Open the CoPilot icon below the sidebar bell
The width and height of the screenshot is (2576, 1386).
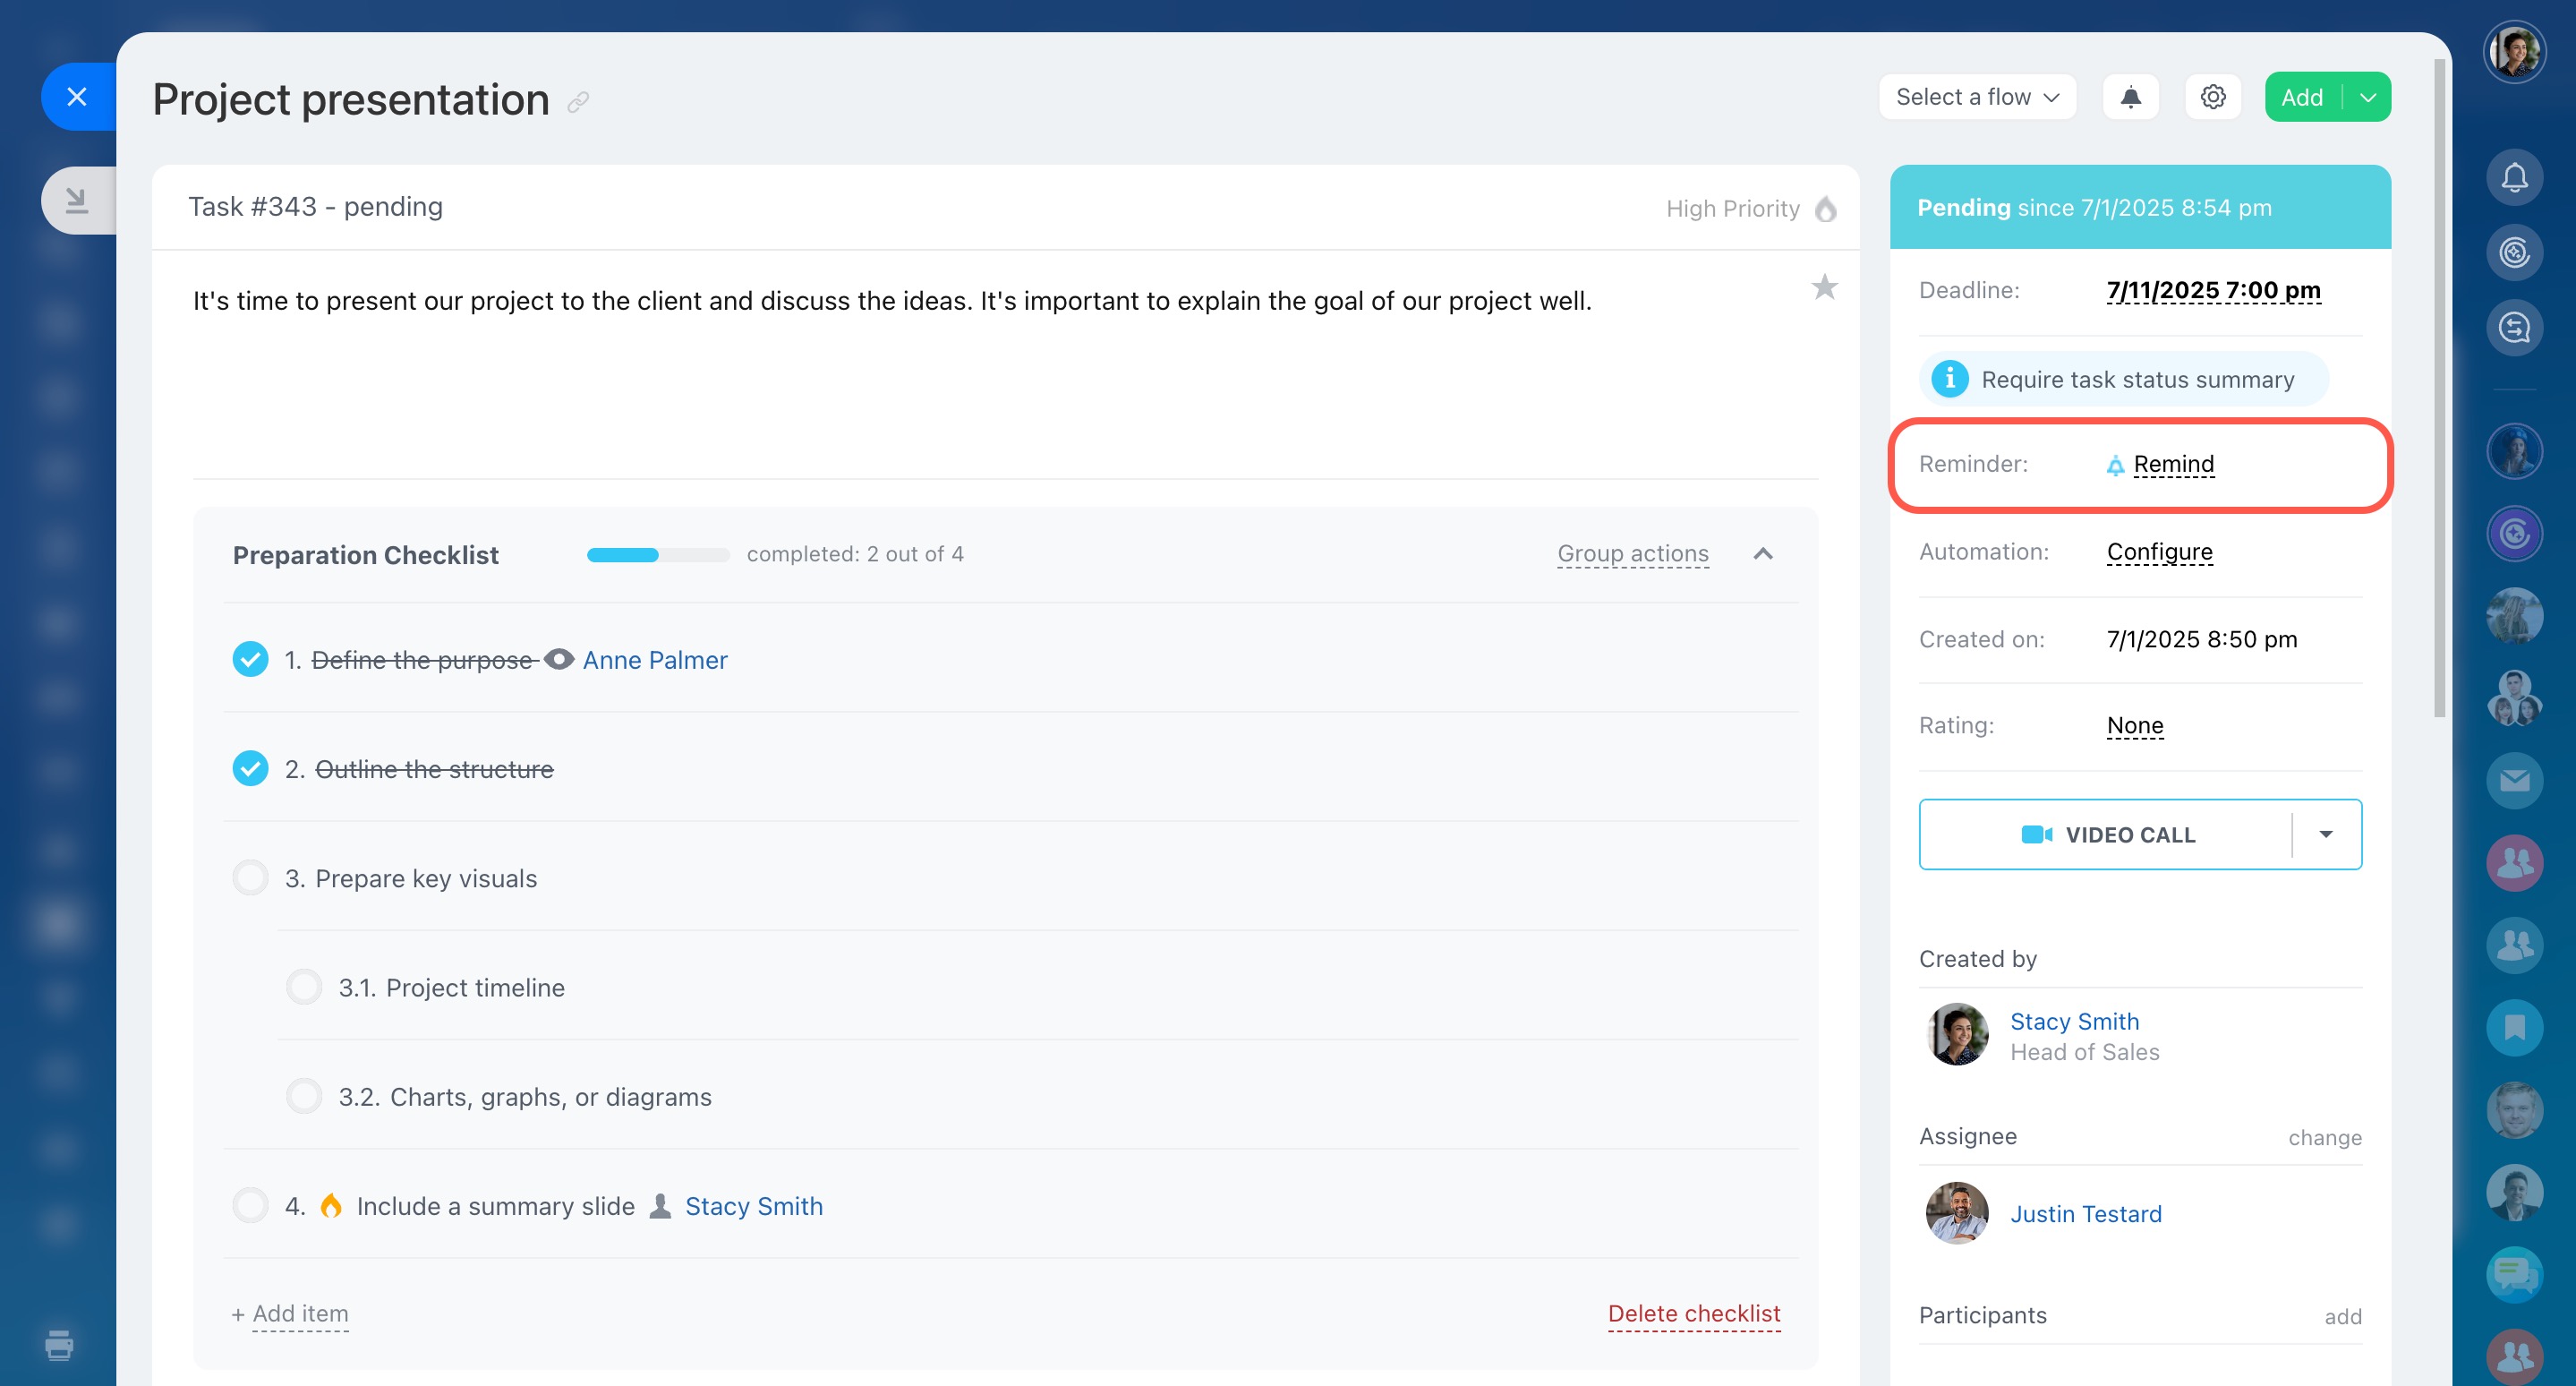(x=2513, y=252)
